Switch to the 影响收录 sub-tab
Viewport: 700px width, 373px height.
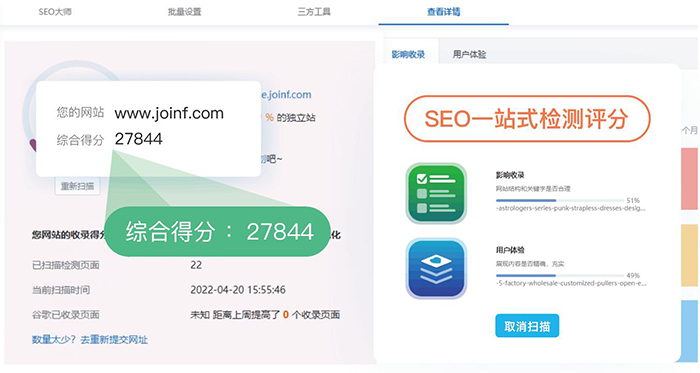(x=408, y=54)
